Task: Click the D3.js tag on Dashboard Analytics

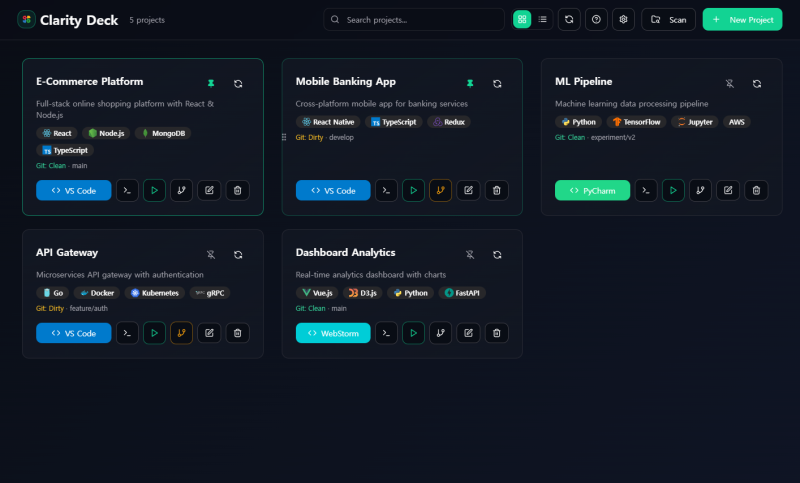Action: [363, 293]
